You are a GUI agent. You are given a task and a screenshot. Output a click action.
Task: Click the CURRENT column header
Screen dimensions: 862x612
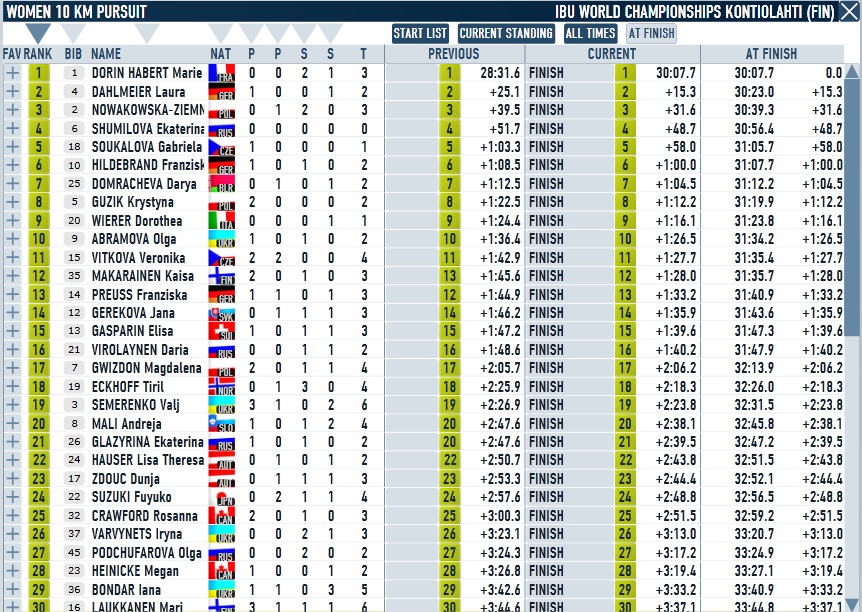pyautogui.click(x=612, y=54)
